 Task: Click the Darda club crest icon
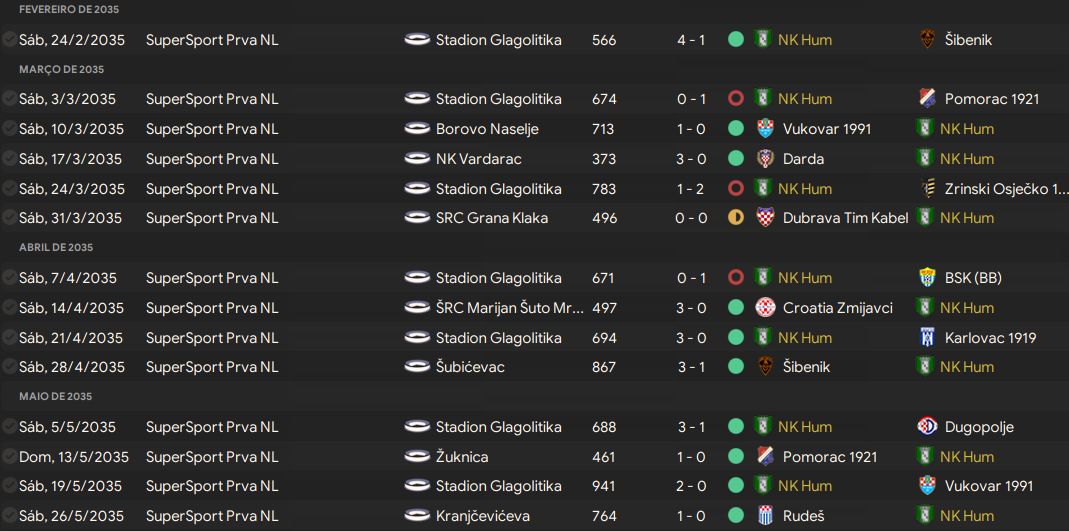tap(765, 159)
